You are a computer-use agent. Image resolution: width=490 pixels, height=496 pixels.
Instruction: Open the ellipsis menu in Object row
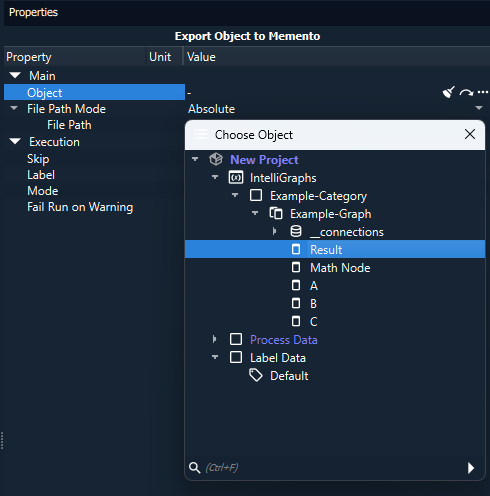click(483, 92)
